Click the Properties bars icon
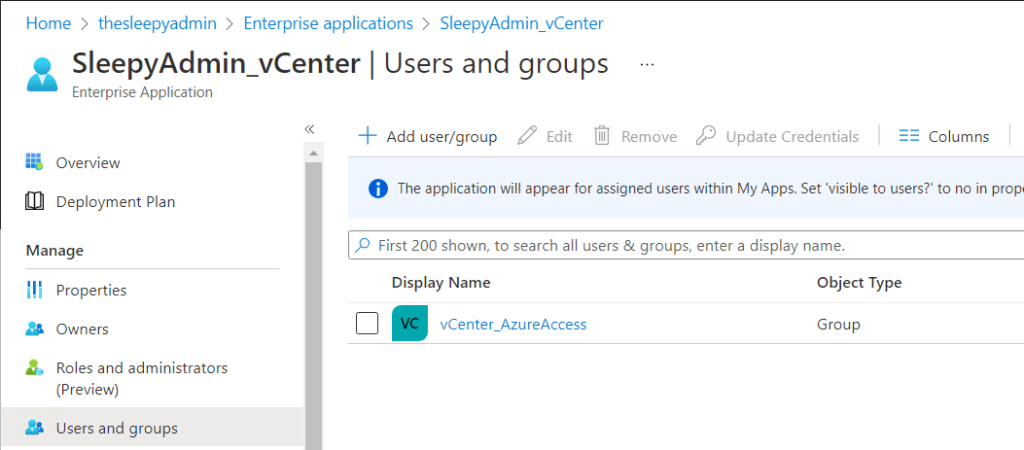 pyautogui.click(x=35, y=290)
